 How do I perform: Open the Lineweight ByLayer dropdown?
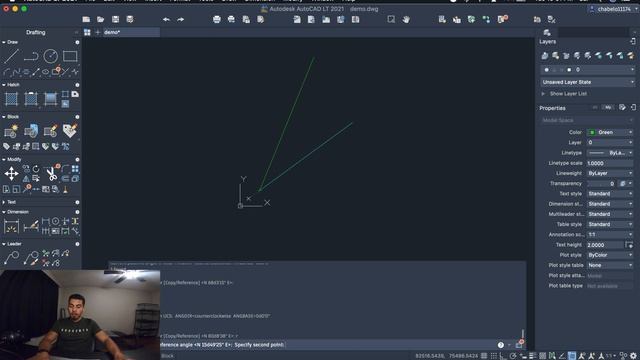click(x=610, y=173)
